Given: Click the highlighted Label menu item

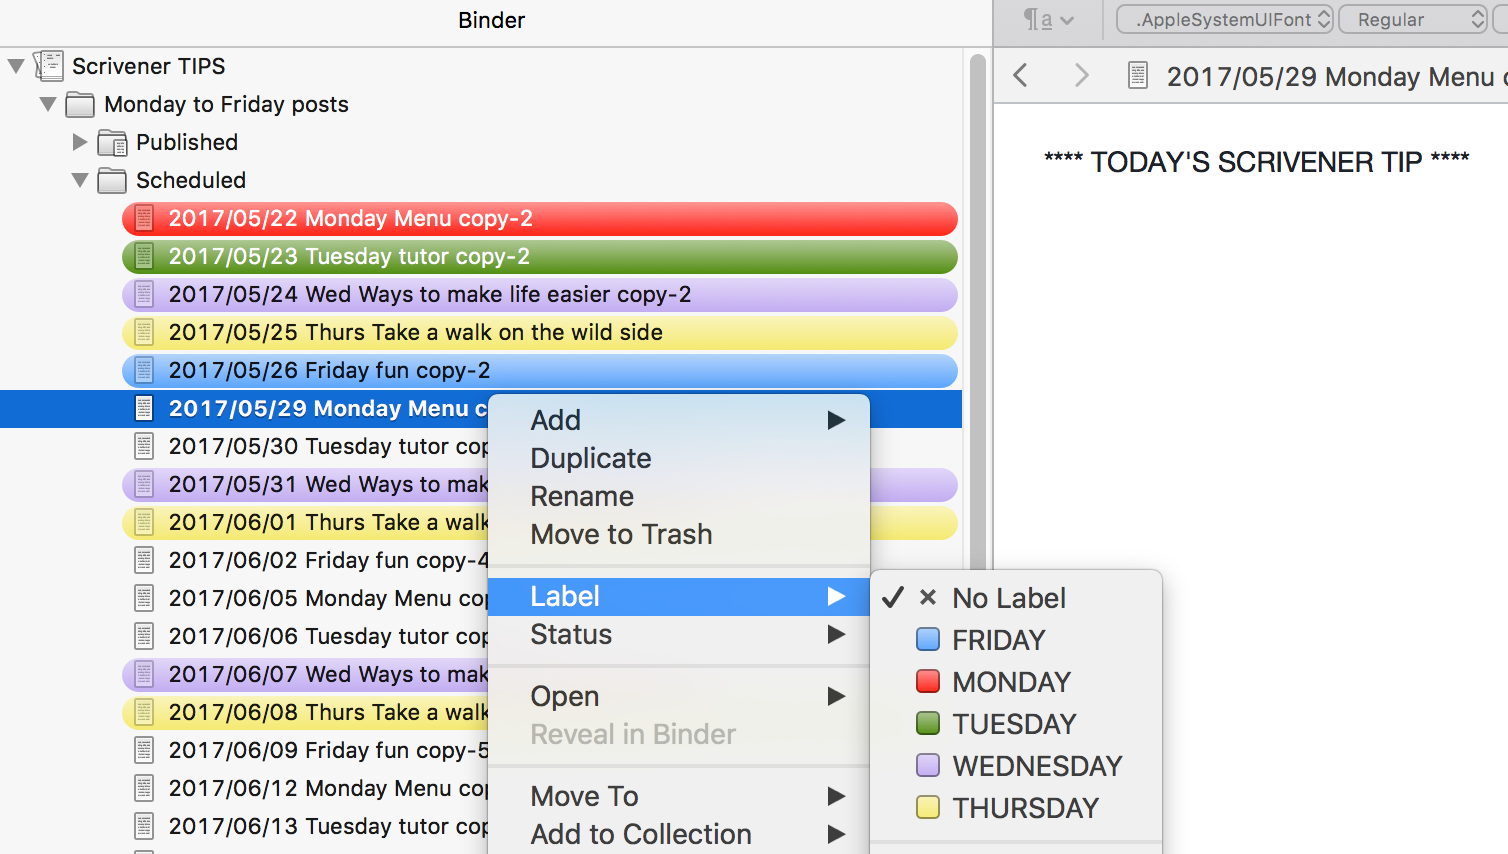Looking at the screenshot, I should pos(679,596).
